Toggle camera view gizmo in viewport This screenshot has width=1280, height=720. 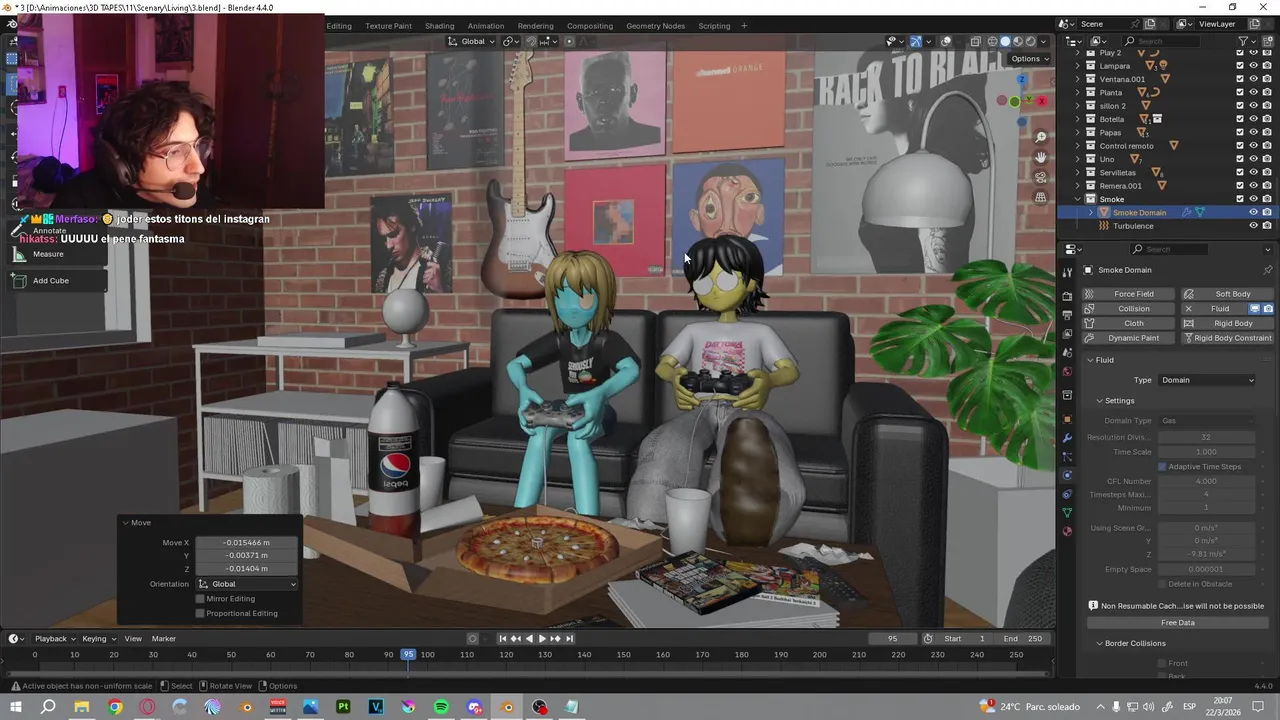(x=1040, y=177)
